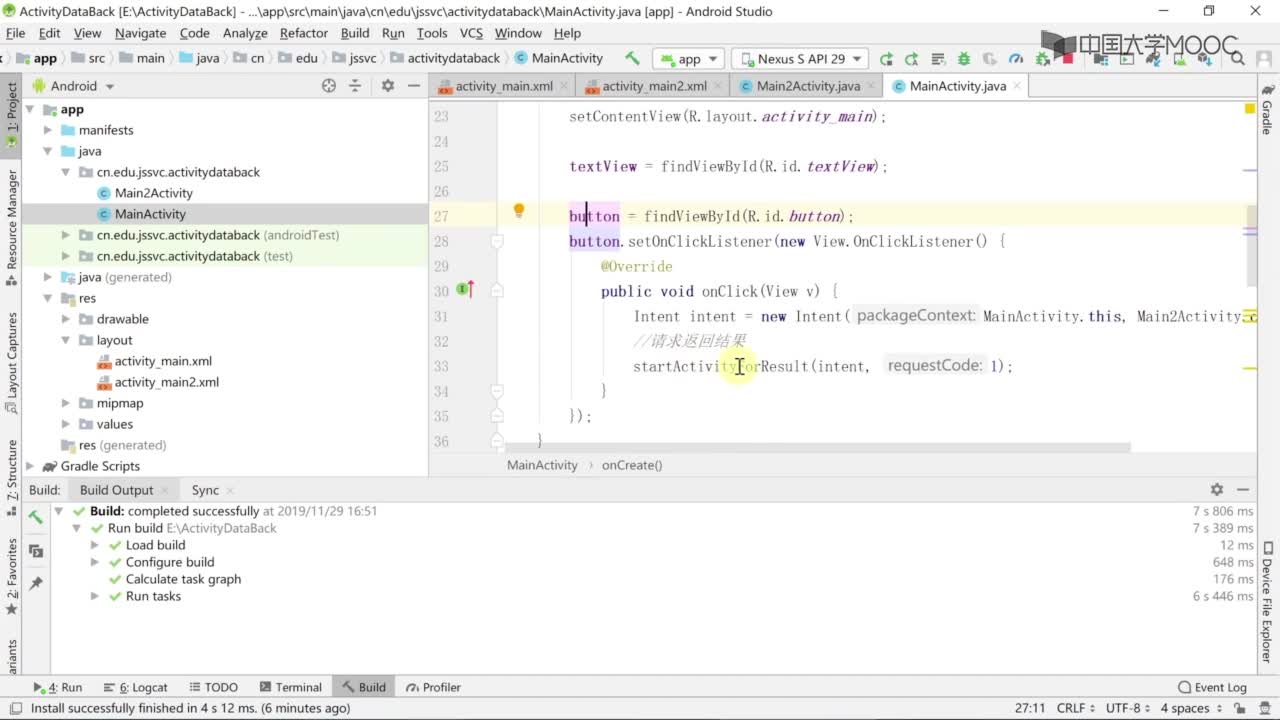Image resolution: width=1280 pixels, height=720 pixels.
Task: Click the light bulb intention icon on line 27
Action: point(519,211)
